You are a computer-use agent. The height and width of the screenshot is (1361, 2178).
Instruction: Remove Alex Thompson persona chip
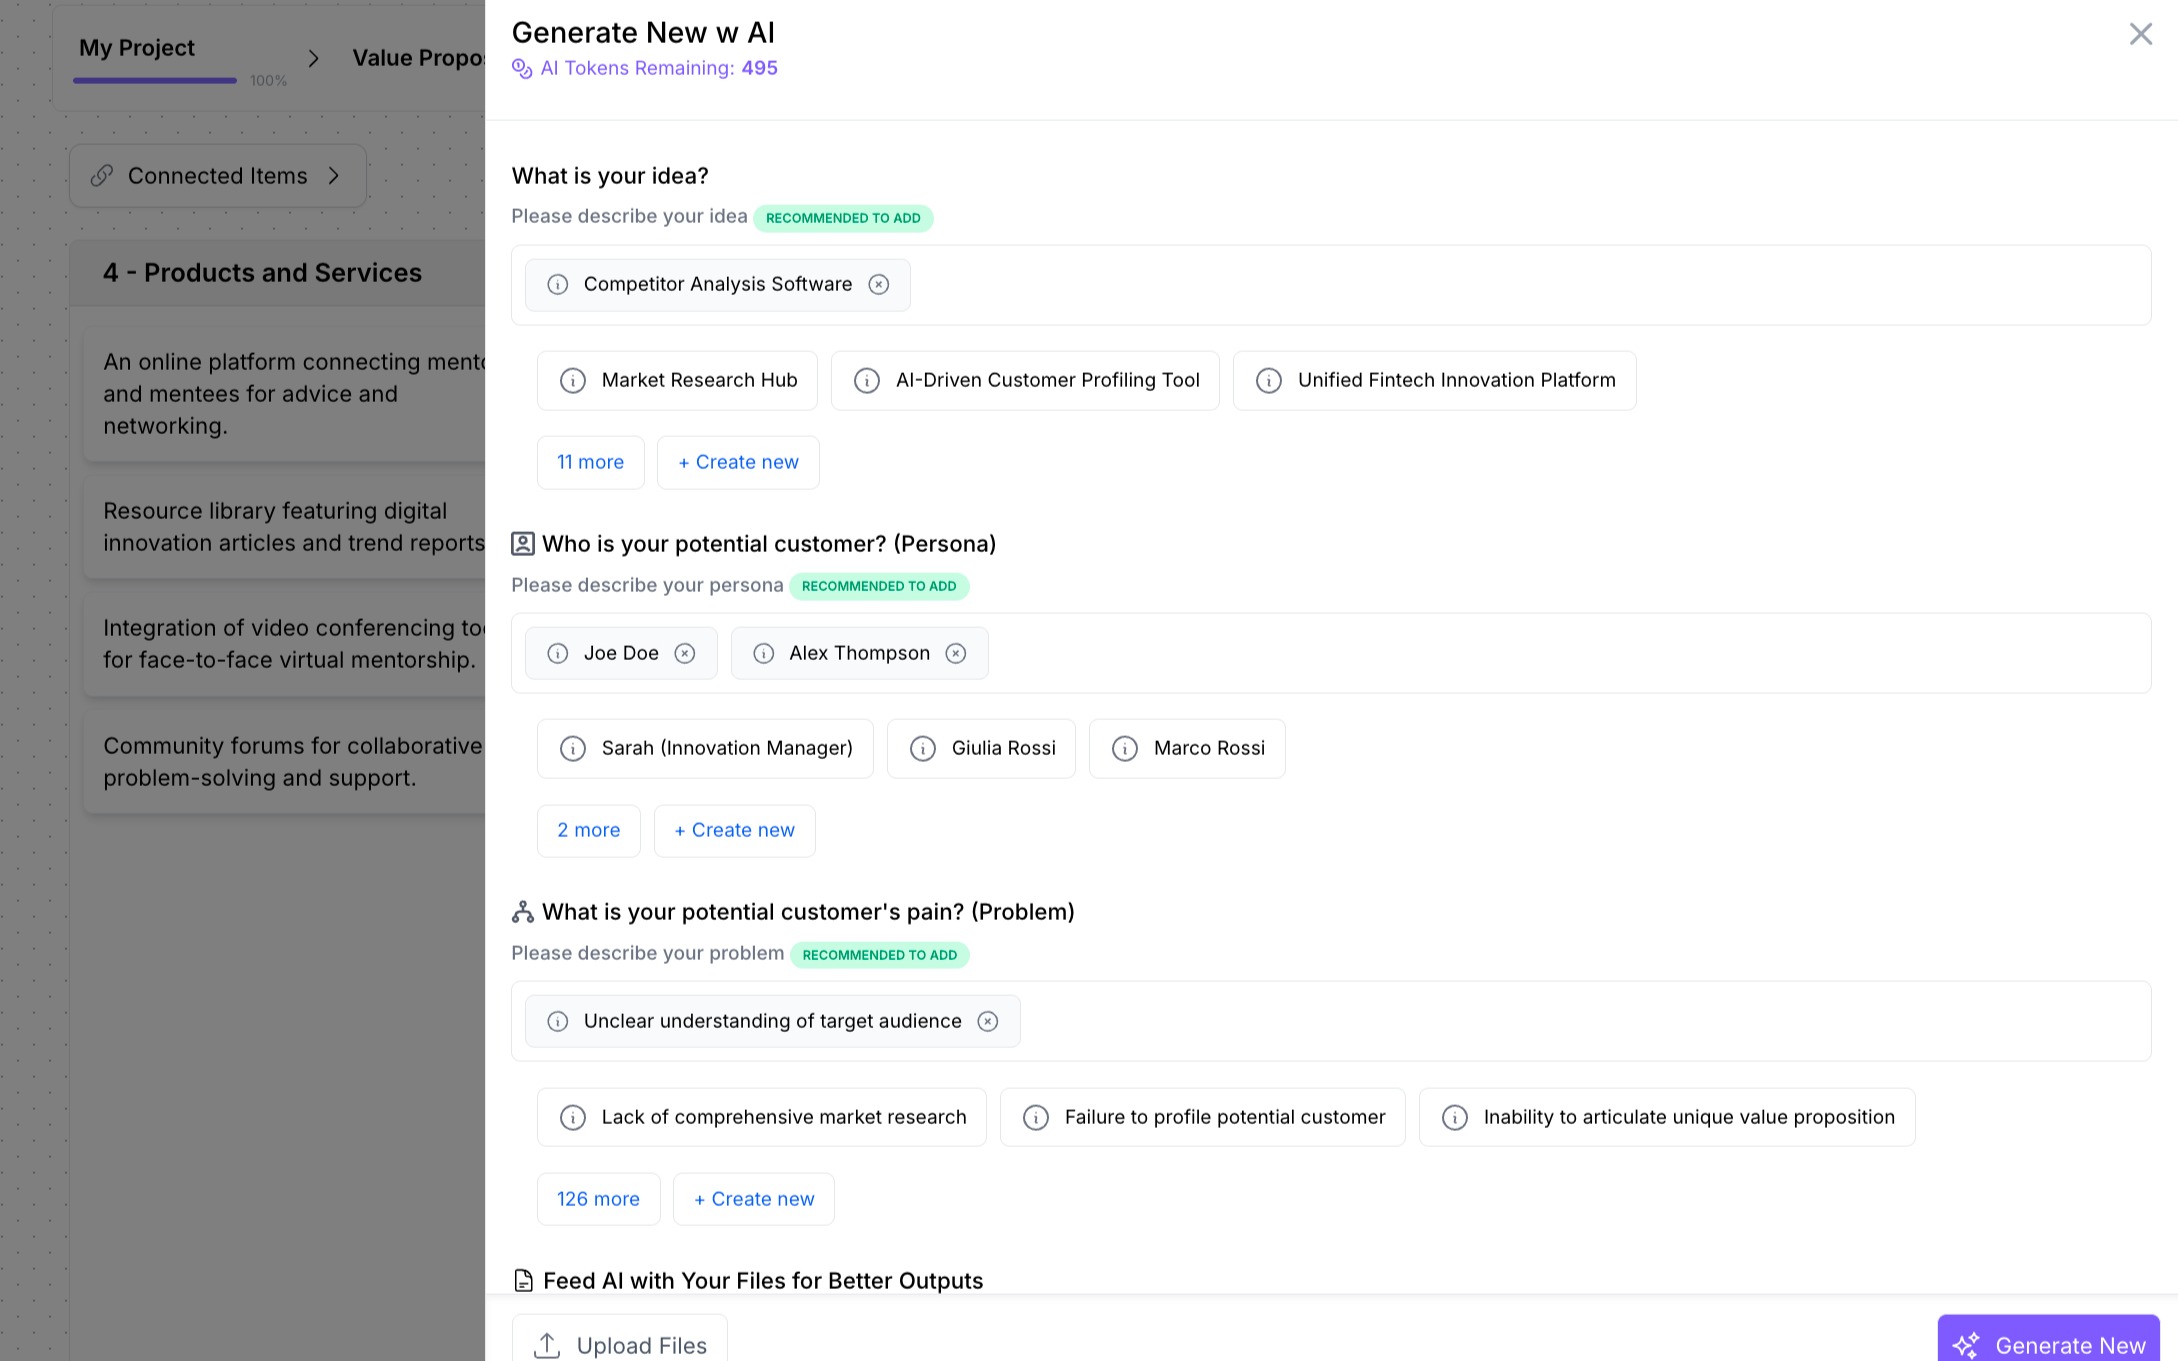point(956,654)
